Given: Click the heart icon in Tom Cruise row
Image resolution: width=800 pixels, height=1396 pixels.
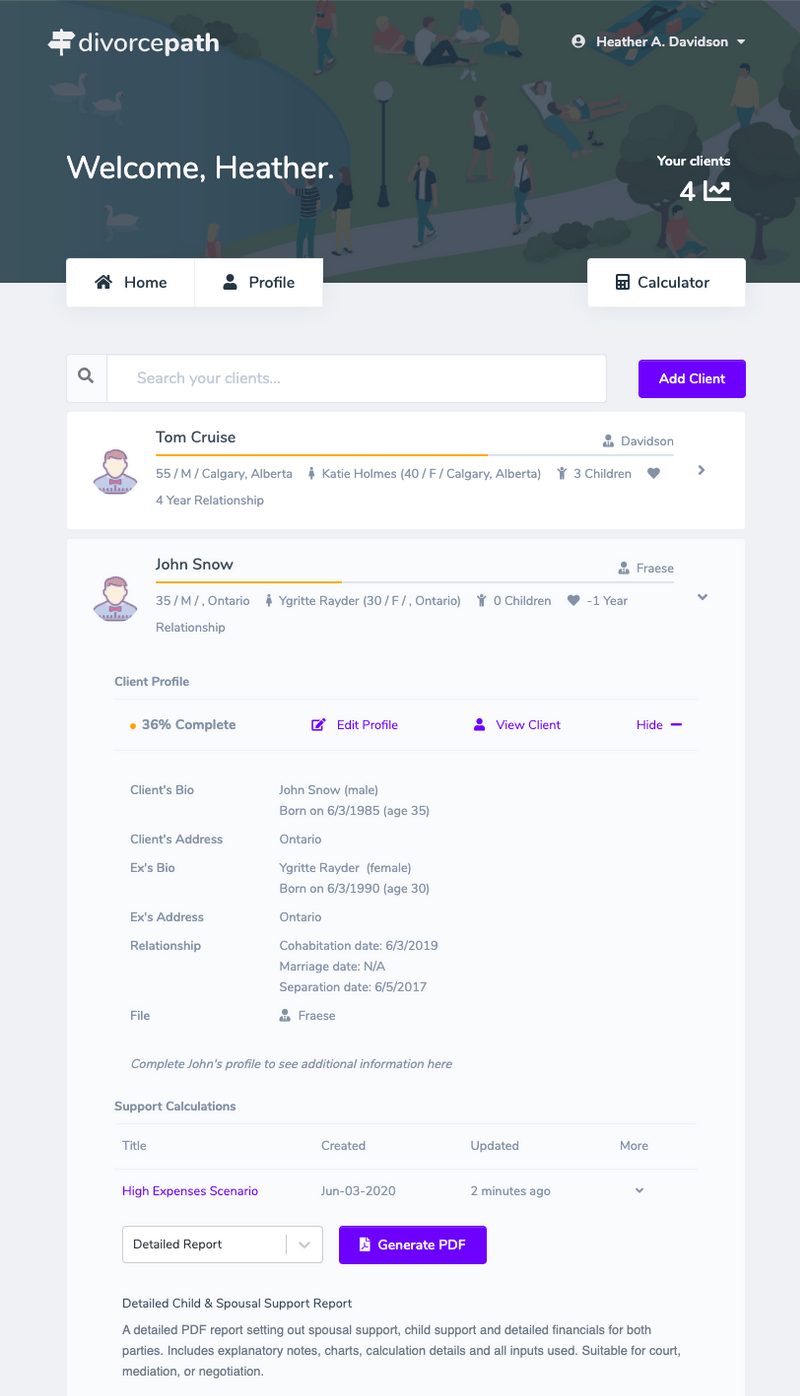Looking at the screenshot, I should pos(653,473).
